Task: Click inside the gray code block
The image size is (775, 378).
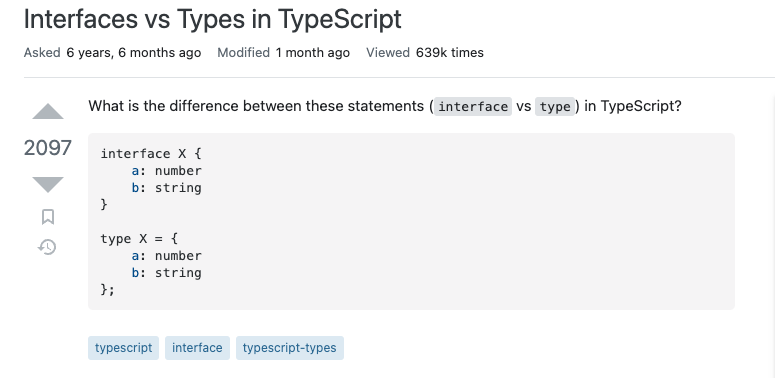Action: pos(411,221)
